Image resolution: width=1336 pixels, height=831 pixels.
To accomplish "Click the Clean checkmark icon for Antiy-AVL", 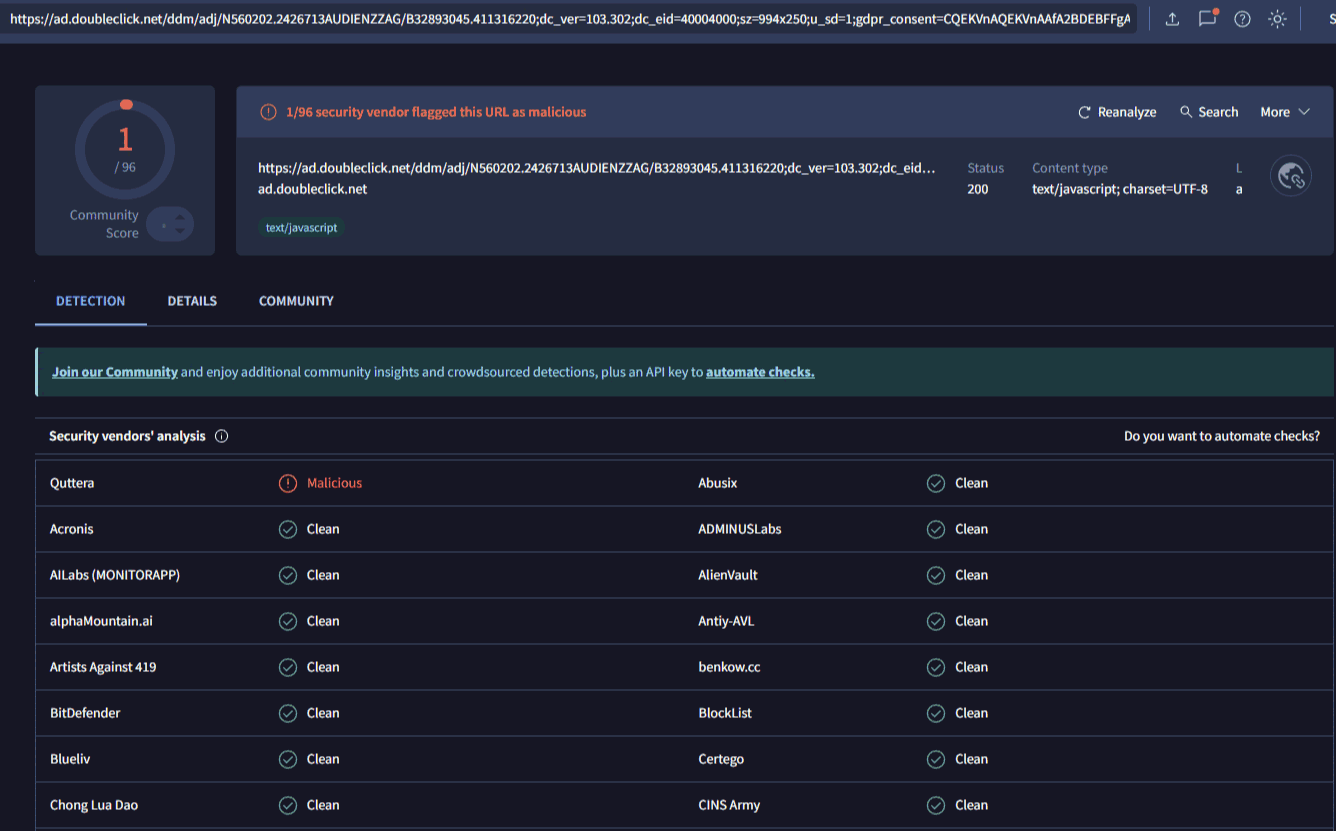I will (x=936, y=621).
